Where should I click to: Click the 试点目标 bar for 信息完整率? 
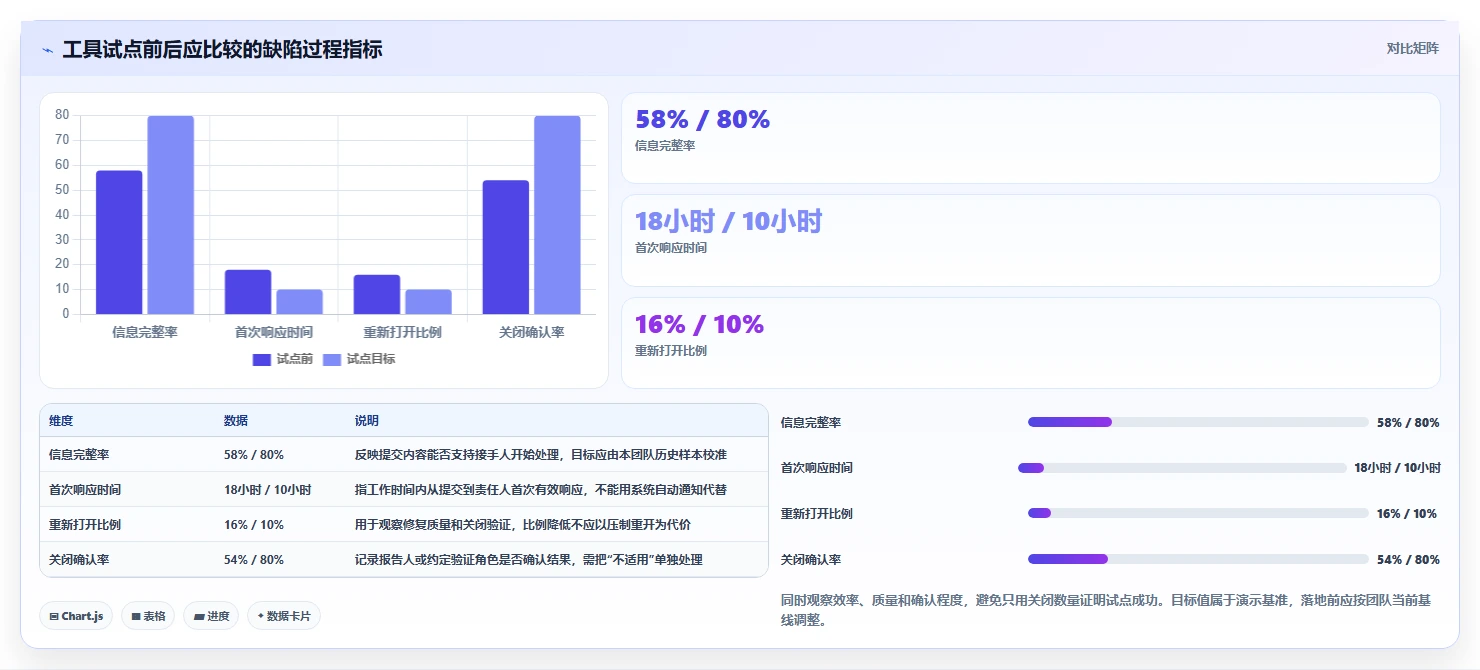(x=171, y=215)
